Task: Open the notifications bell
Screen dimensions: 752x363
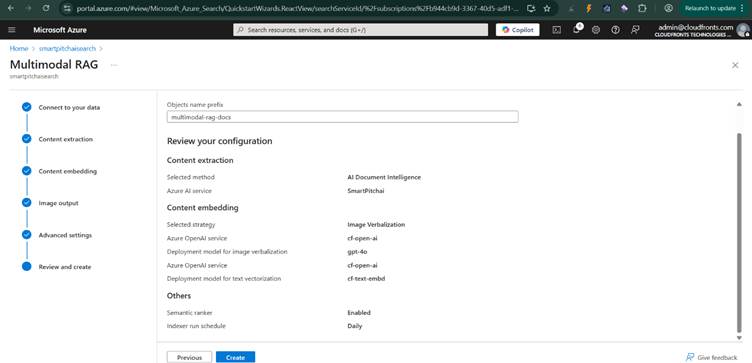Action: point(576,30)
